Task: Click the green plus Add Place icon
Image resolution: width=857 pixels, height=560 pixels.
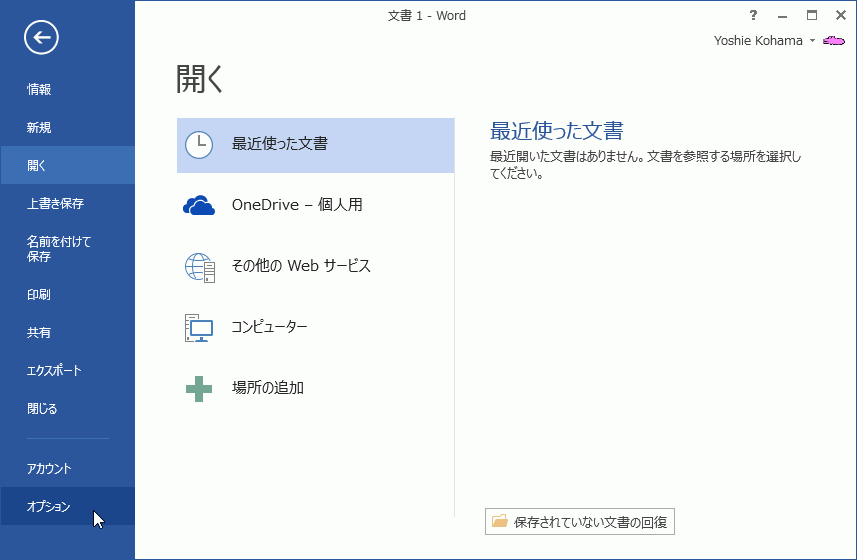Action: point(199,388)
